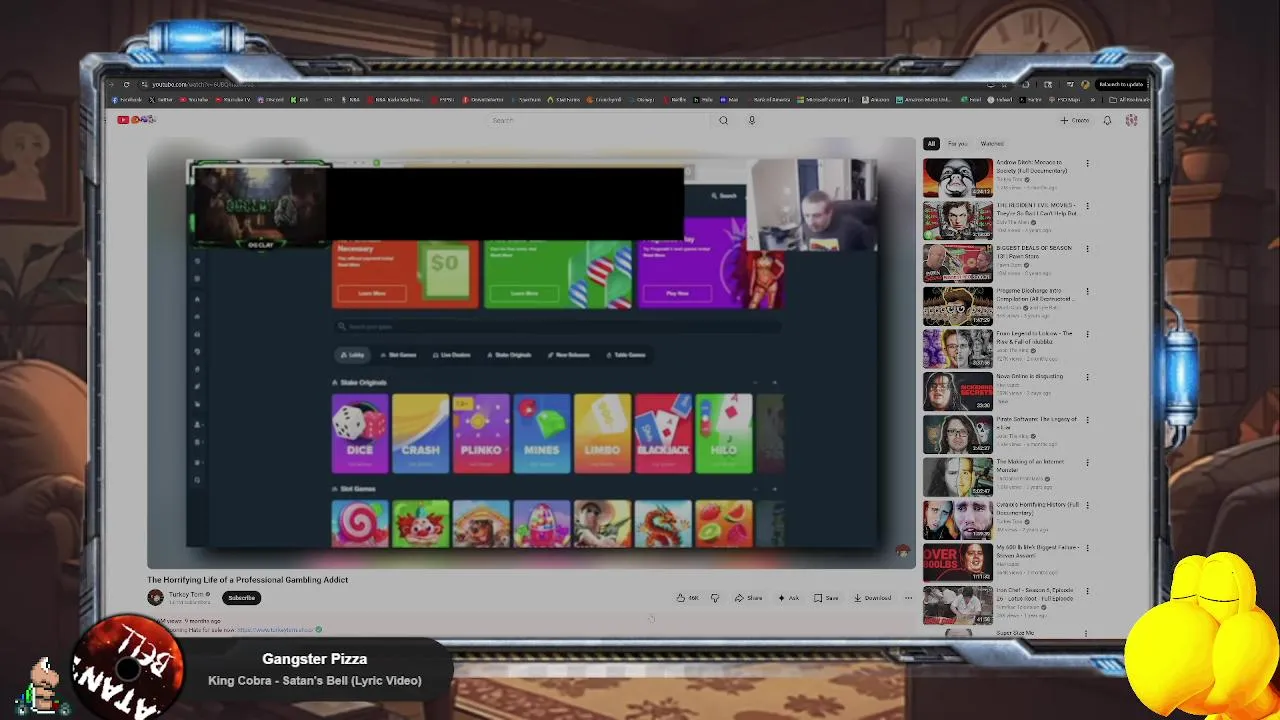Reload the browser page
This screenshot has height=720, width=1280.
tap(126, 84)
